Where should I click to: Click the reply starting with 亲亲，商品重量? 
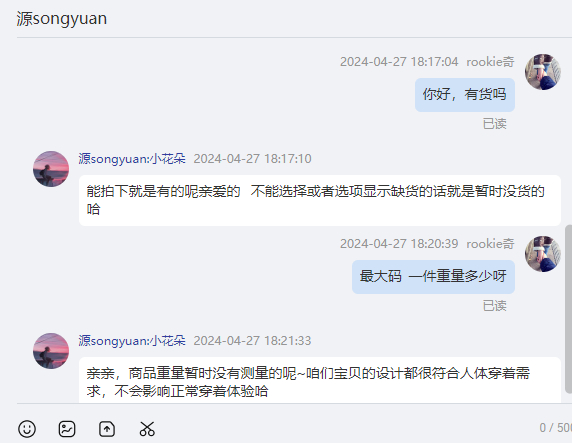320,380
